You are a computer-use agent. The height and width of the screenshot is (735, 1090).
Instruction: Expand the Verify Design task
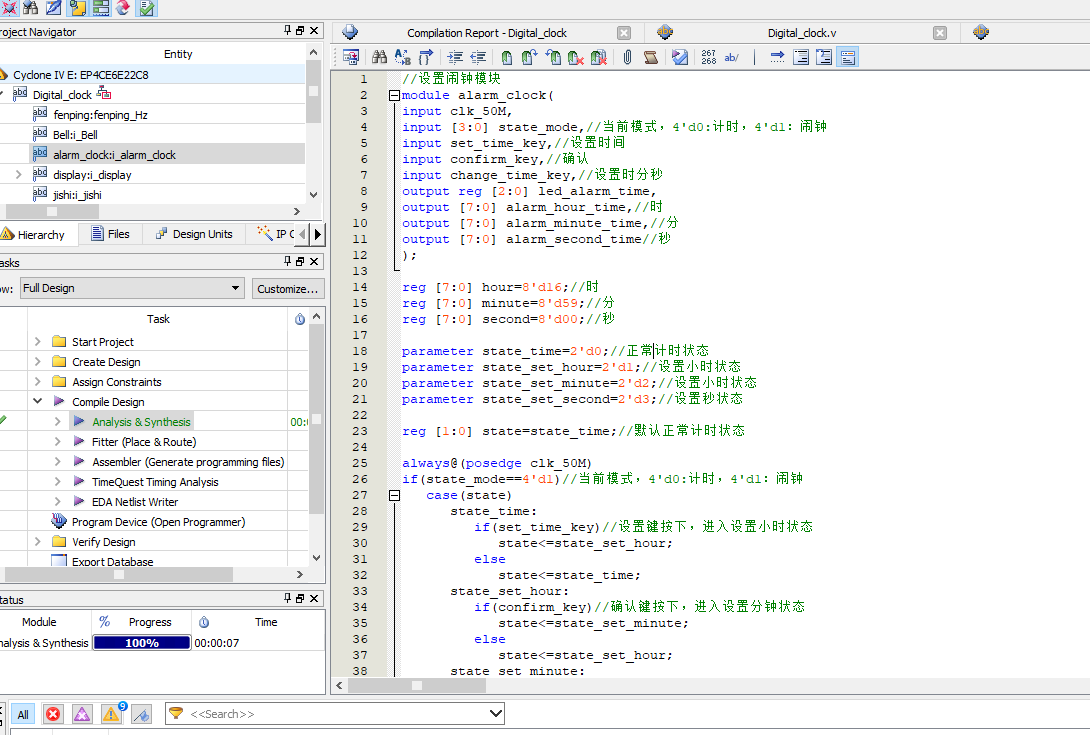pyautogui.click(x=38, y=542)
